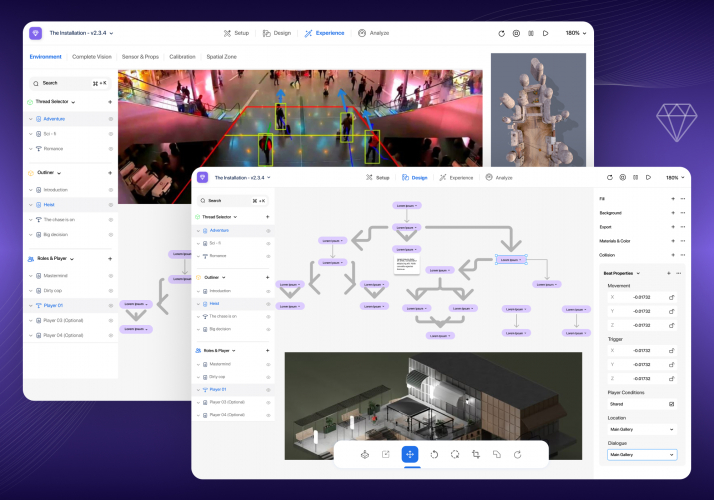Open the more options menu for Background
Viewport: 714px width, 500px height.
[683, 213]
